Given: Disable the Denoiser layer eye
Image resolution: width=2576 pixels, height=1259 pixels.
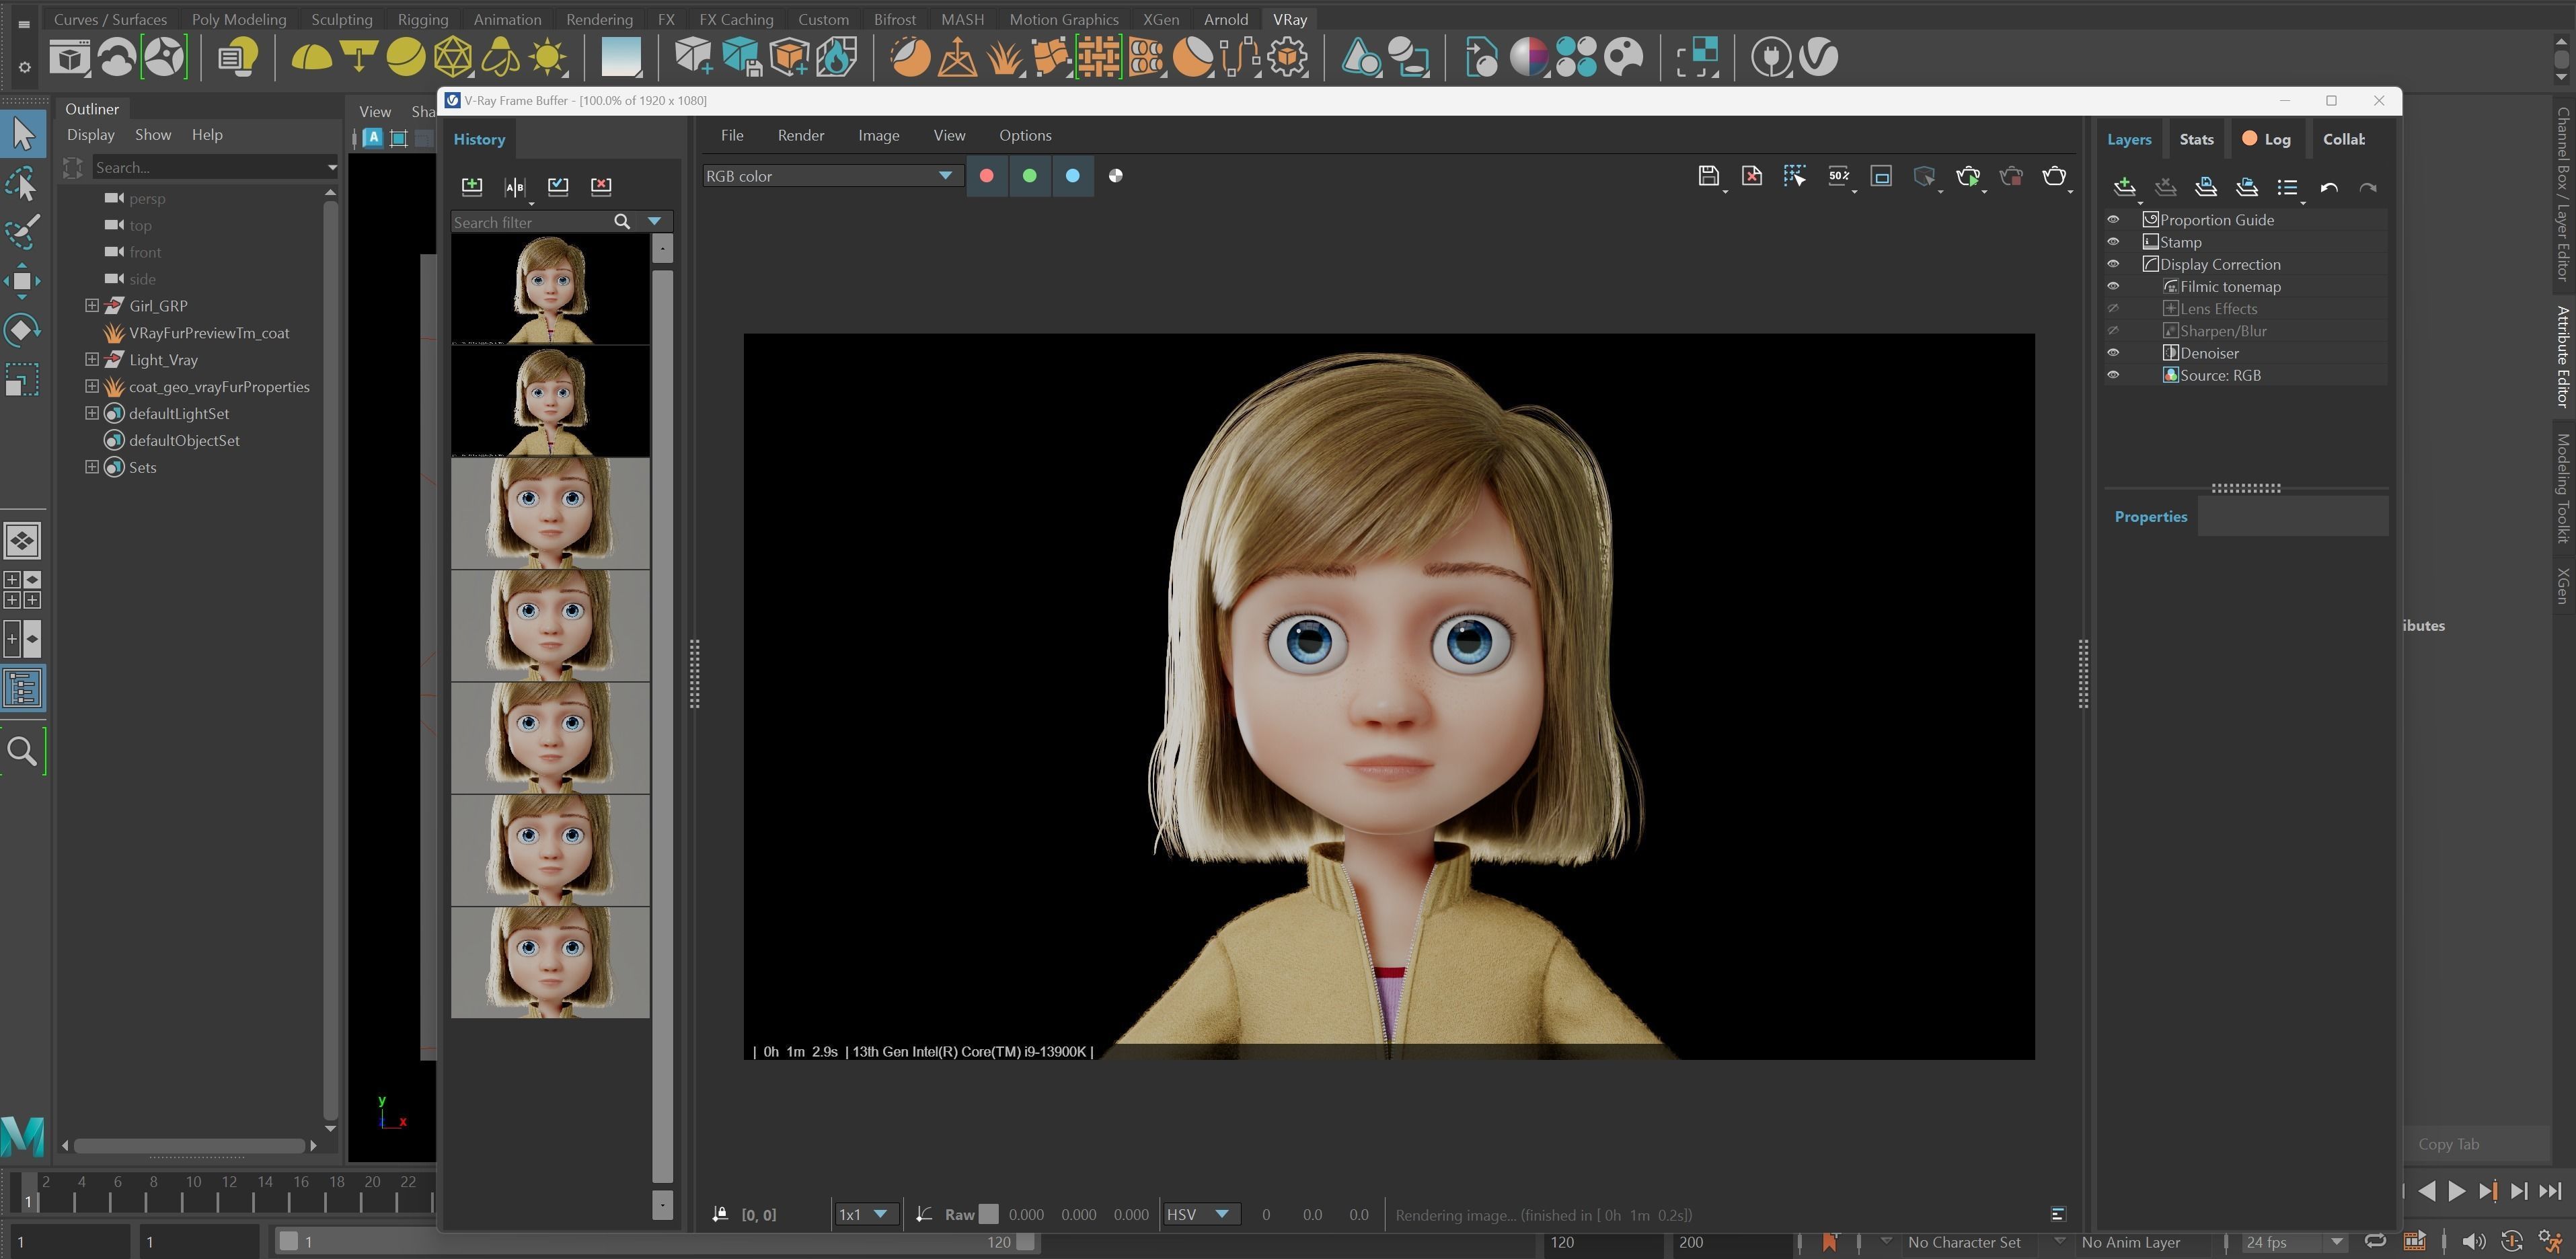Looking at the screenshot, I should coord(2113,353).
